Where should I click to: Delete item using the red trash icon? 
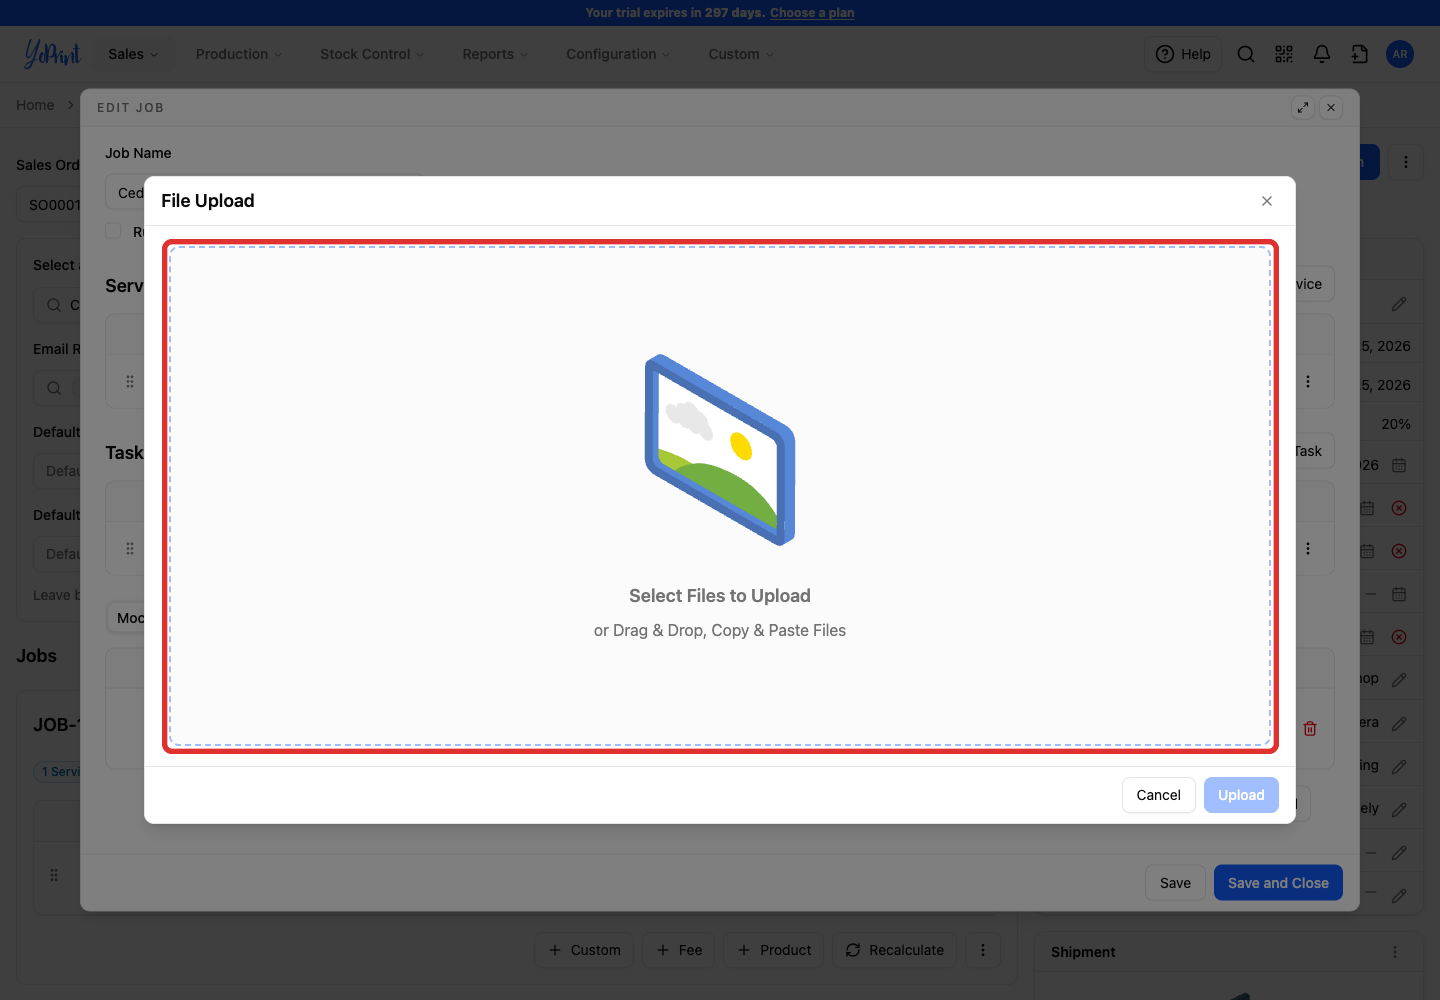(1310, 729)
